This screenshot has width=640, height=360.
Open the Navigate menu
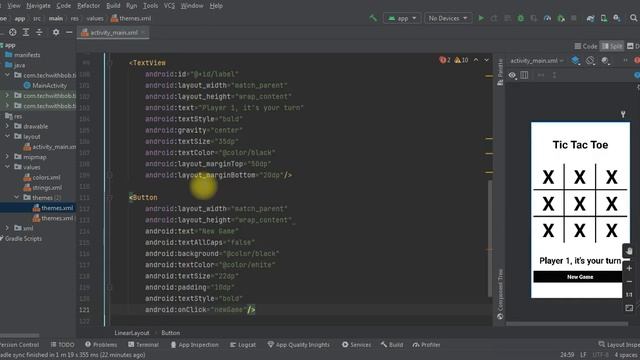(x=38, y=6)
